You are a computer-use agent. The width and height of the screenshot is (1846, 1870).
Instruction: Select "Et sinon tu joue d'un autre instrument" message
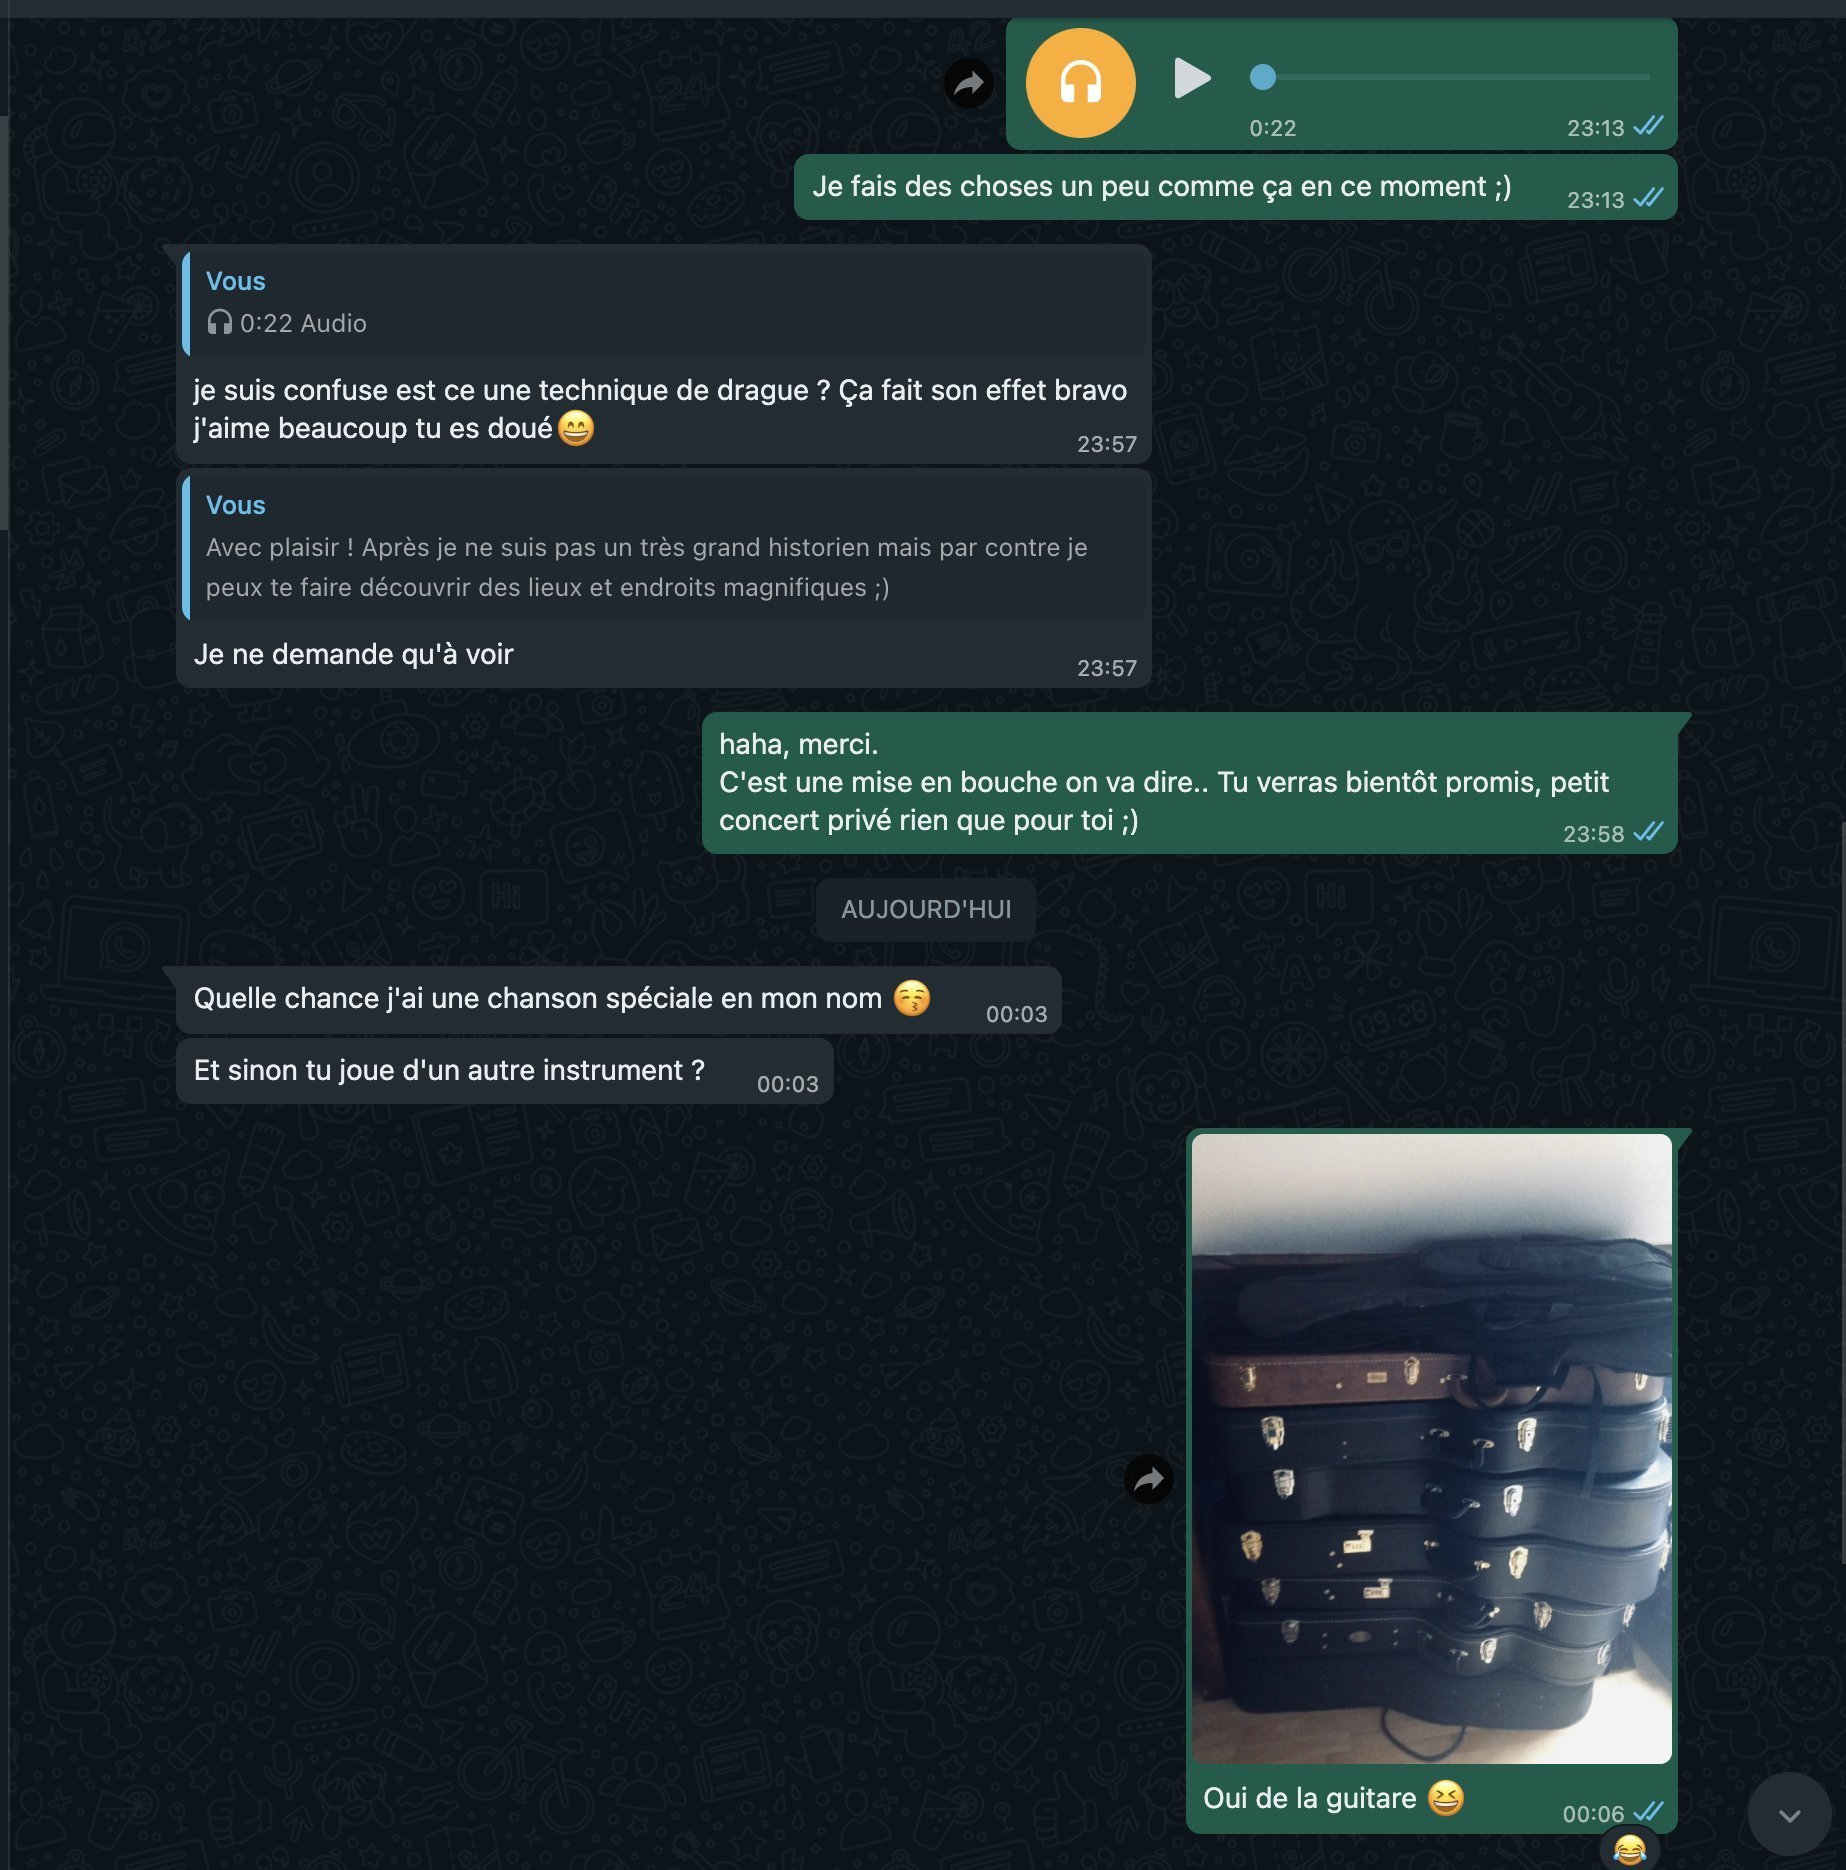[x=505, y=1071]
